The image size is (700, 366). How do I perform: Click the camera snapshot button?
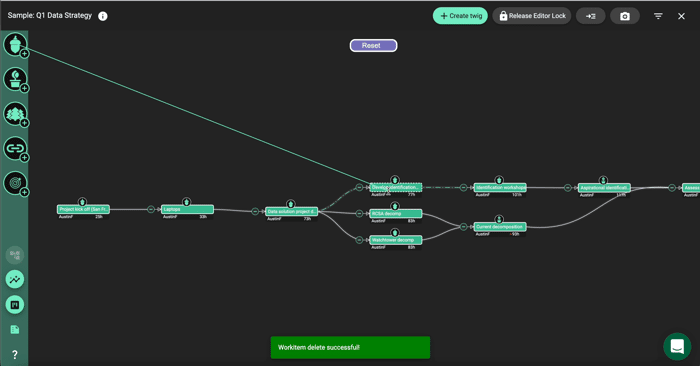tap(625, 16)
